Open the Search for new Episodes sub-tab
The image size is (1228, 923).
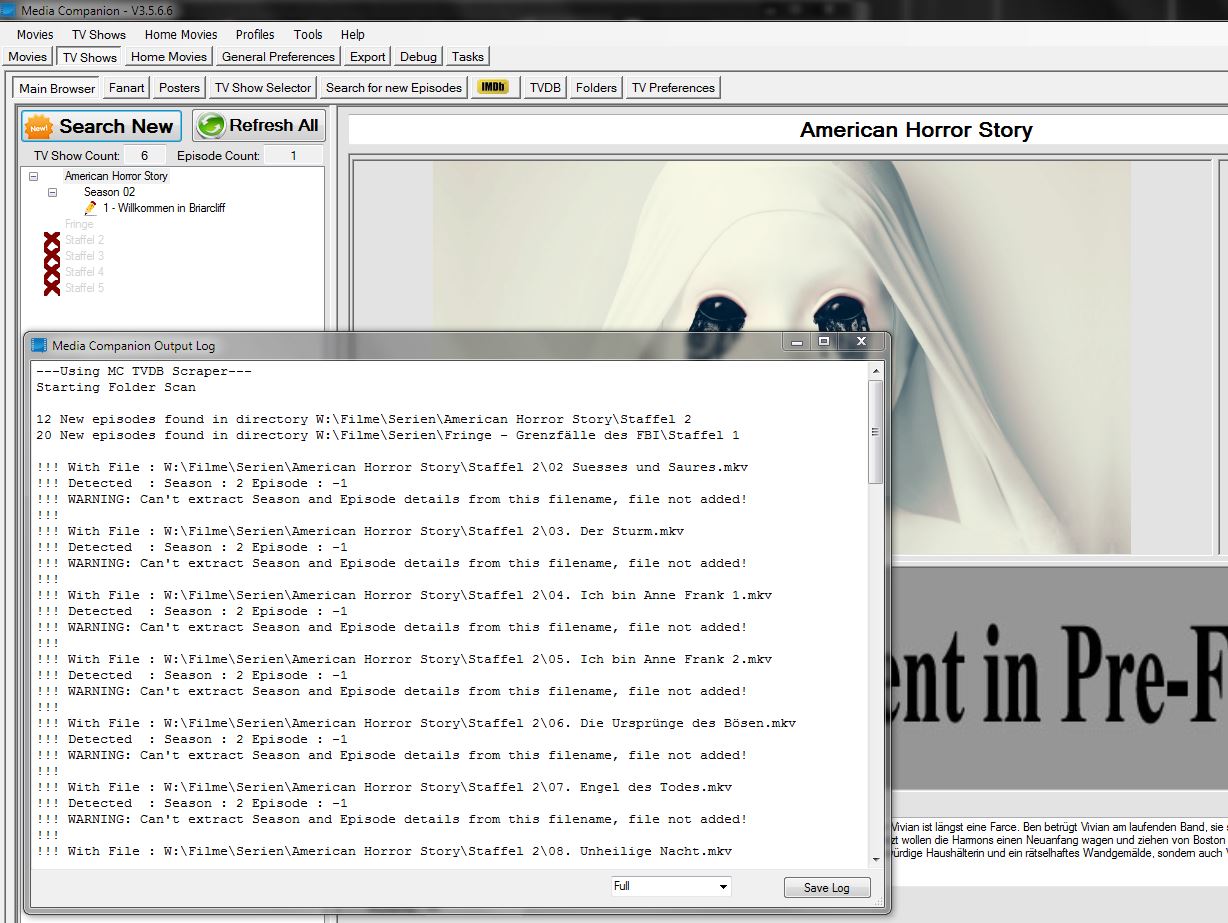point(394,88)
